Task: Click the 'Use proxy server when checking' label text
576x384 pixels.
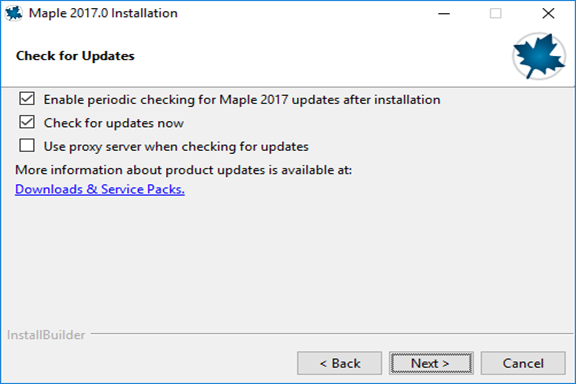Action: tap(176, 147)
